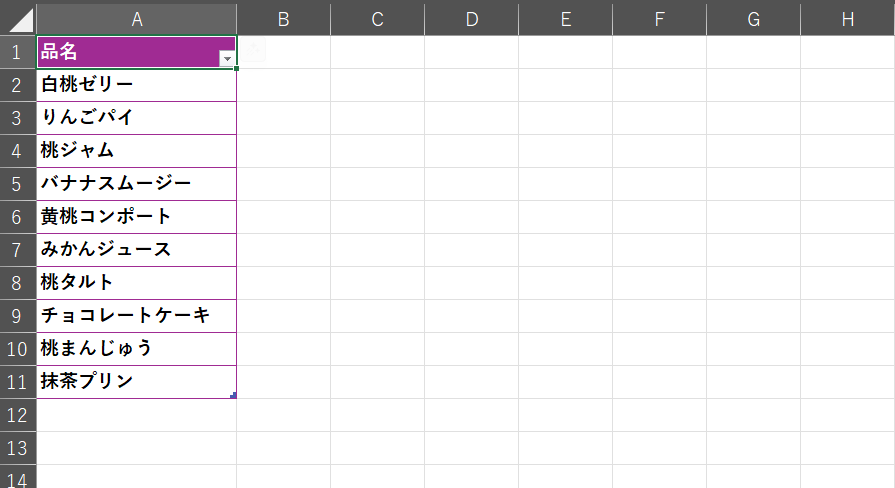Select the バナナスムージー cell
895x488 pixels.
136,184
